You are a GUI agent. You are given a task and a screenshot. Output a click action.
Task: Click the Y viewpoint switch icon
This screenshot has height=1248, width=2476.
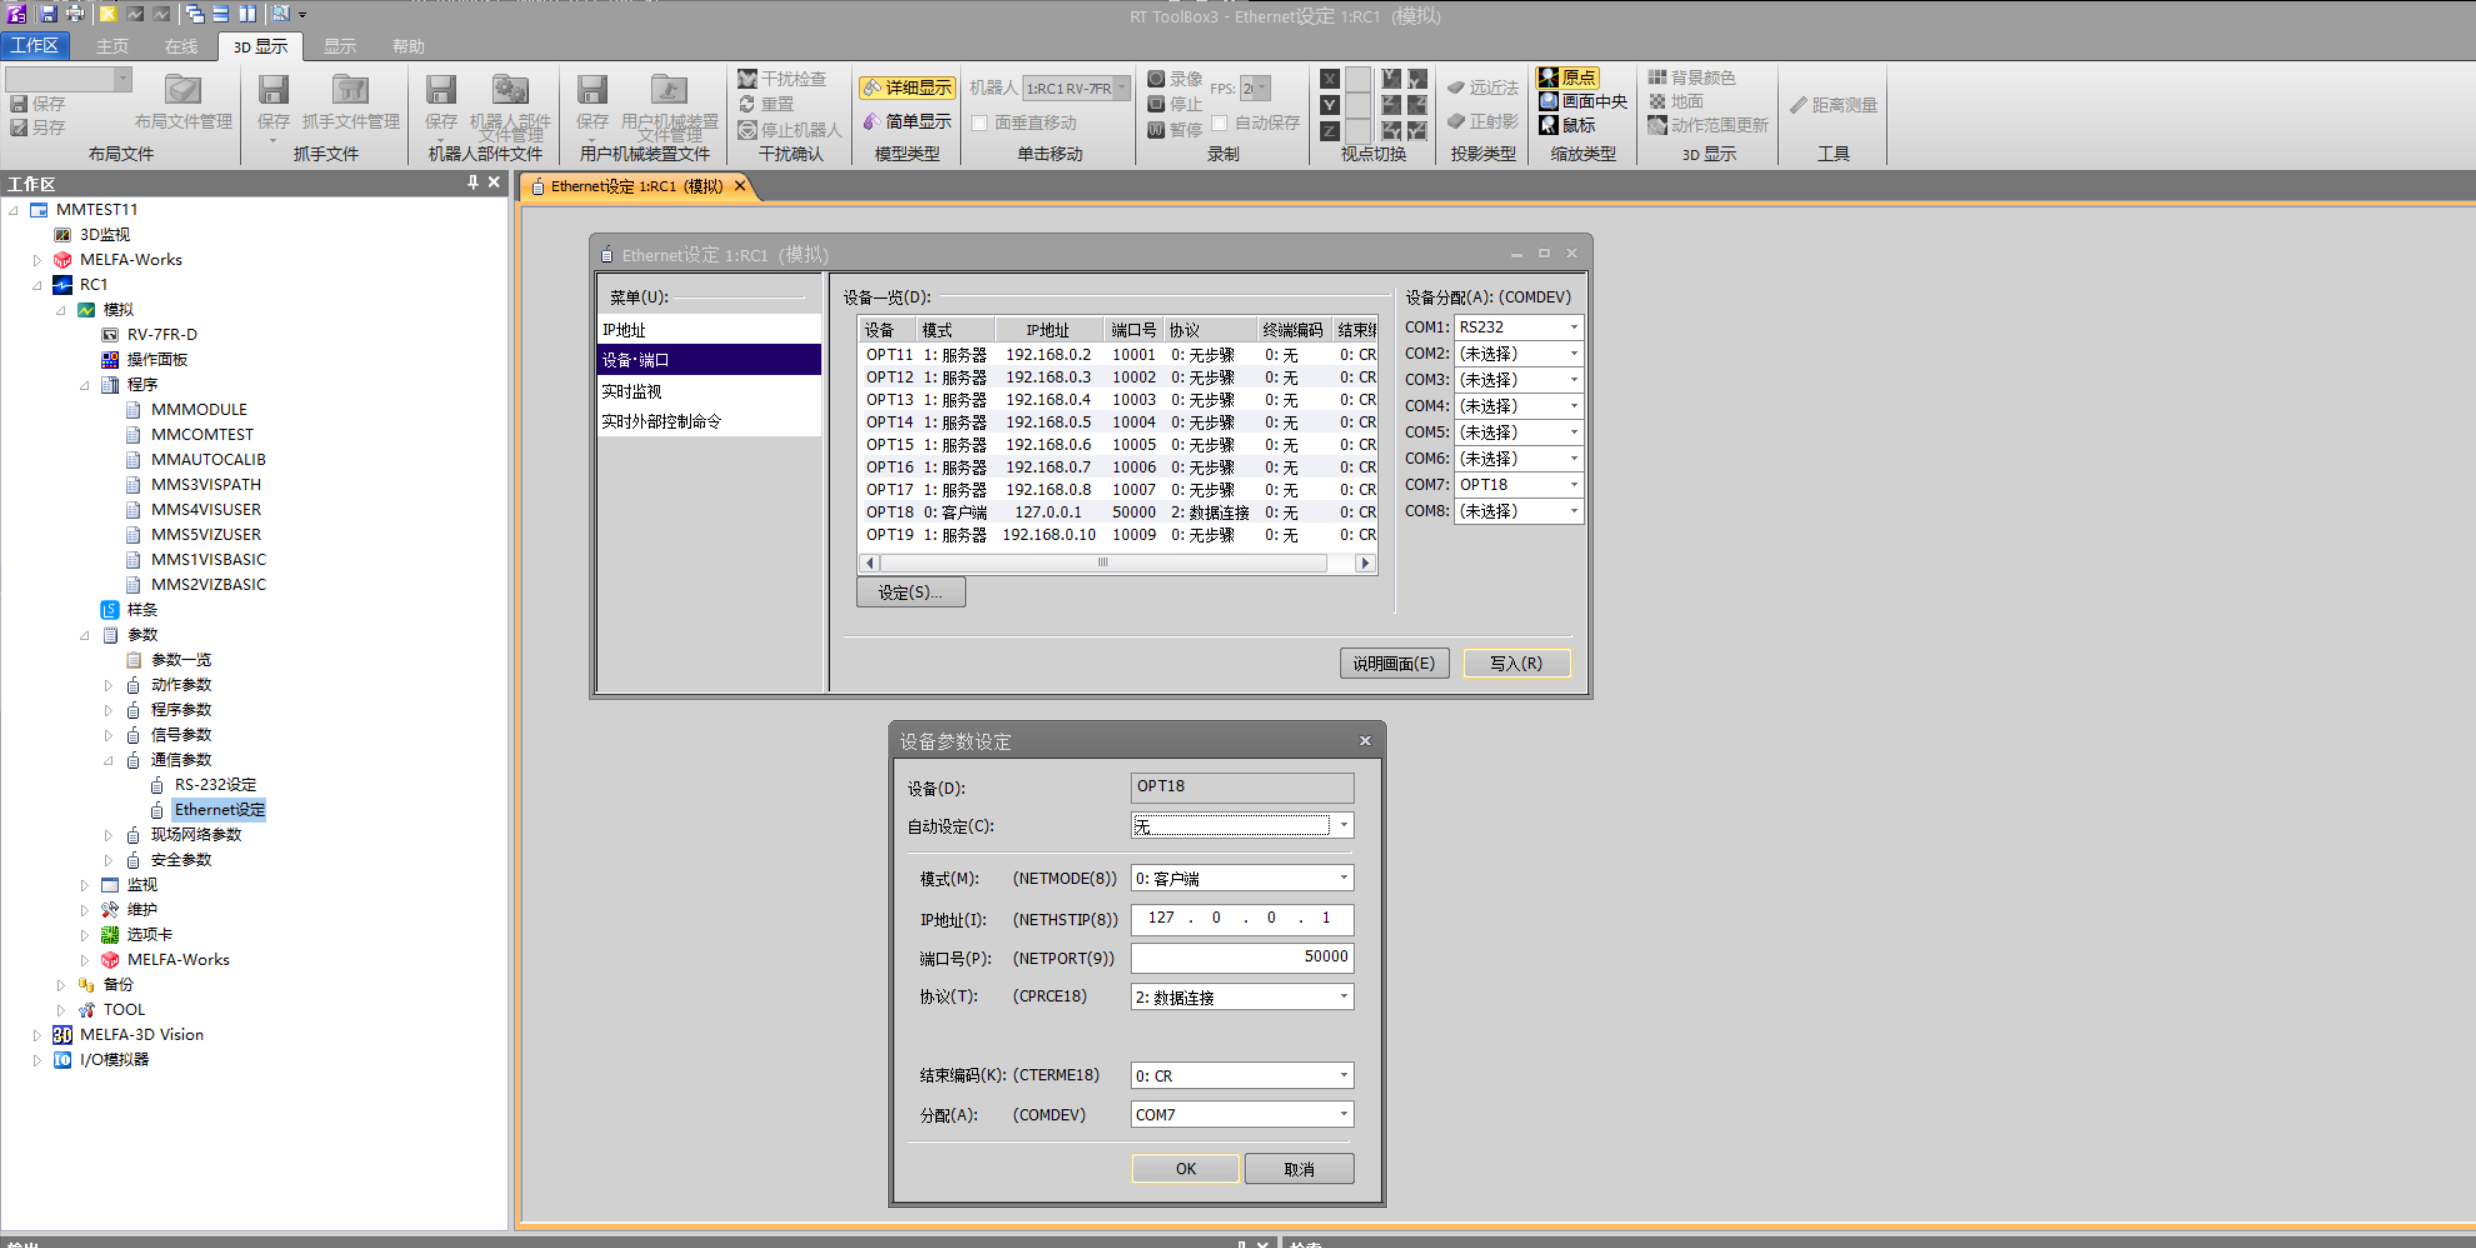click(1329, 104)
